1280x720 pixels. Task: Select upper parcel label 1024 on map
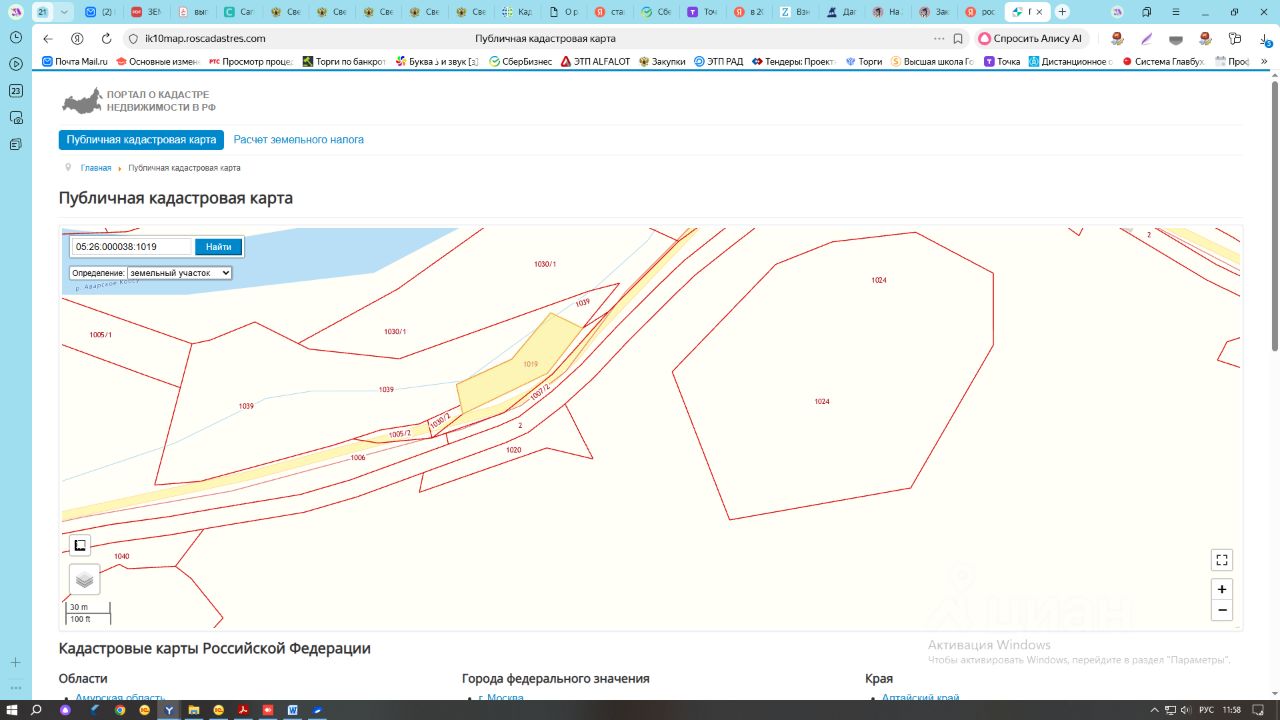[879, 280]
